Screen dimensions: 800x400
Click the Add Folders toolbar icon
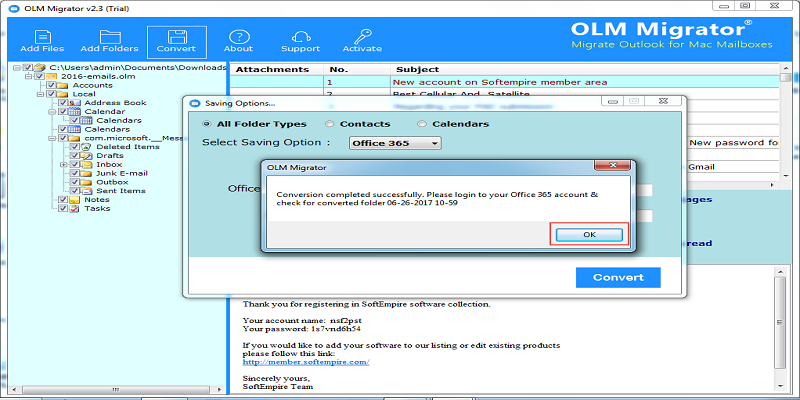[x=110, y=37]
